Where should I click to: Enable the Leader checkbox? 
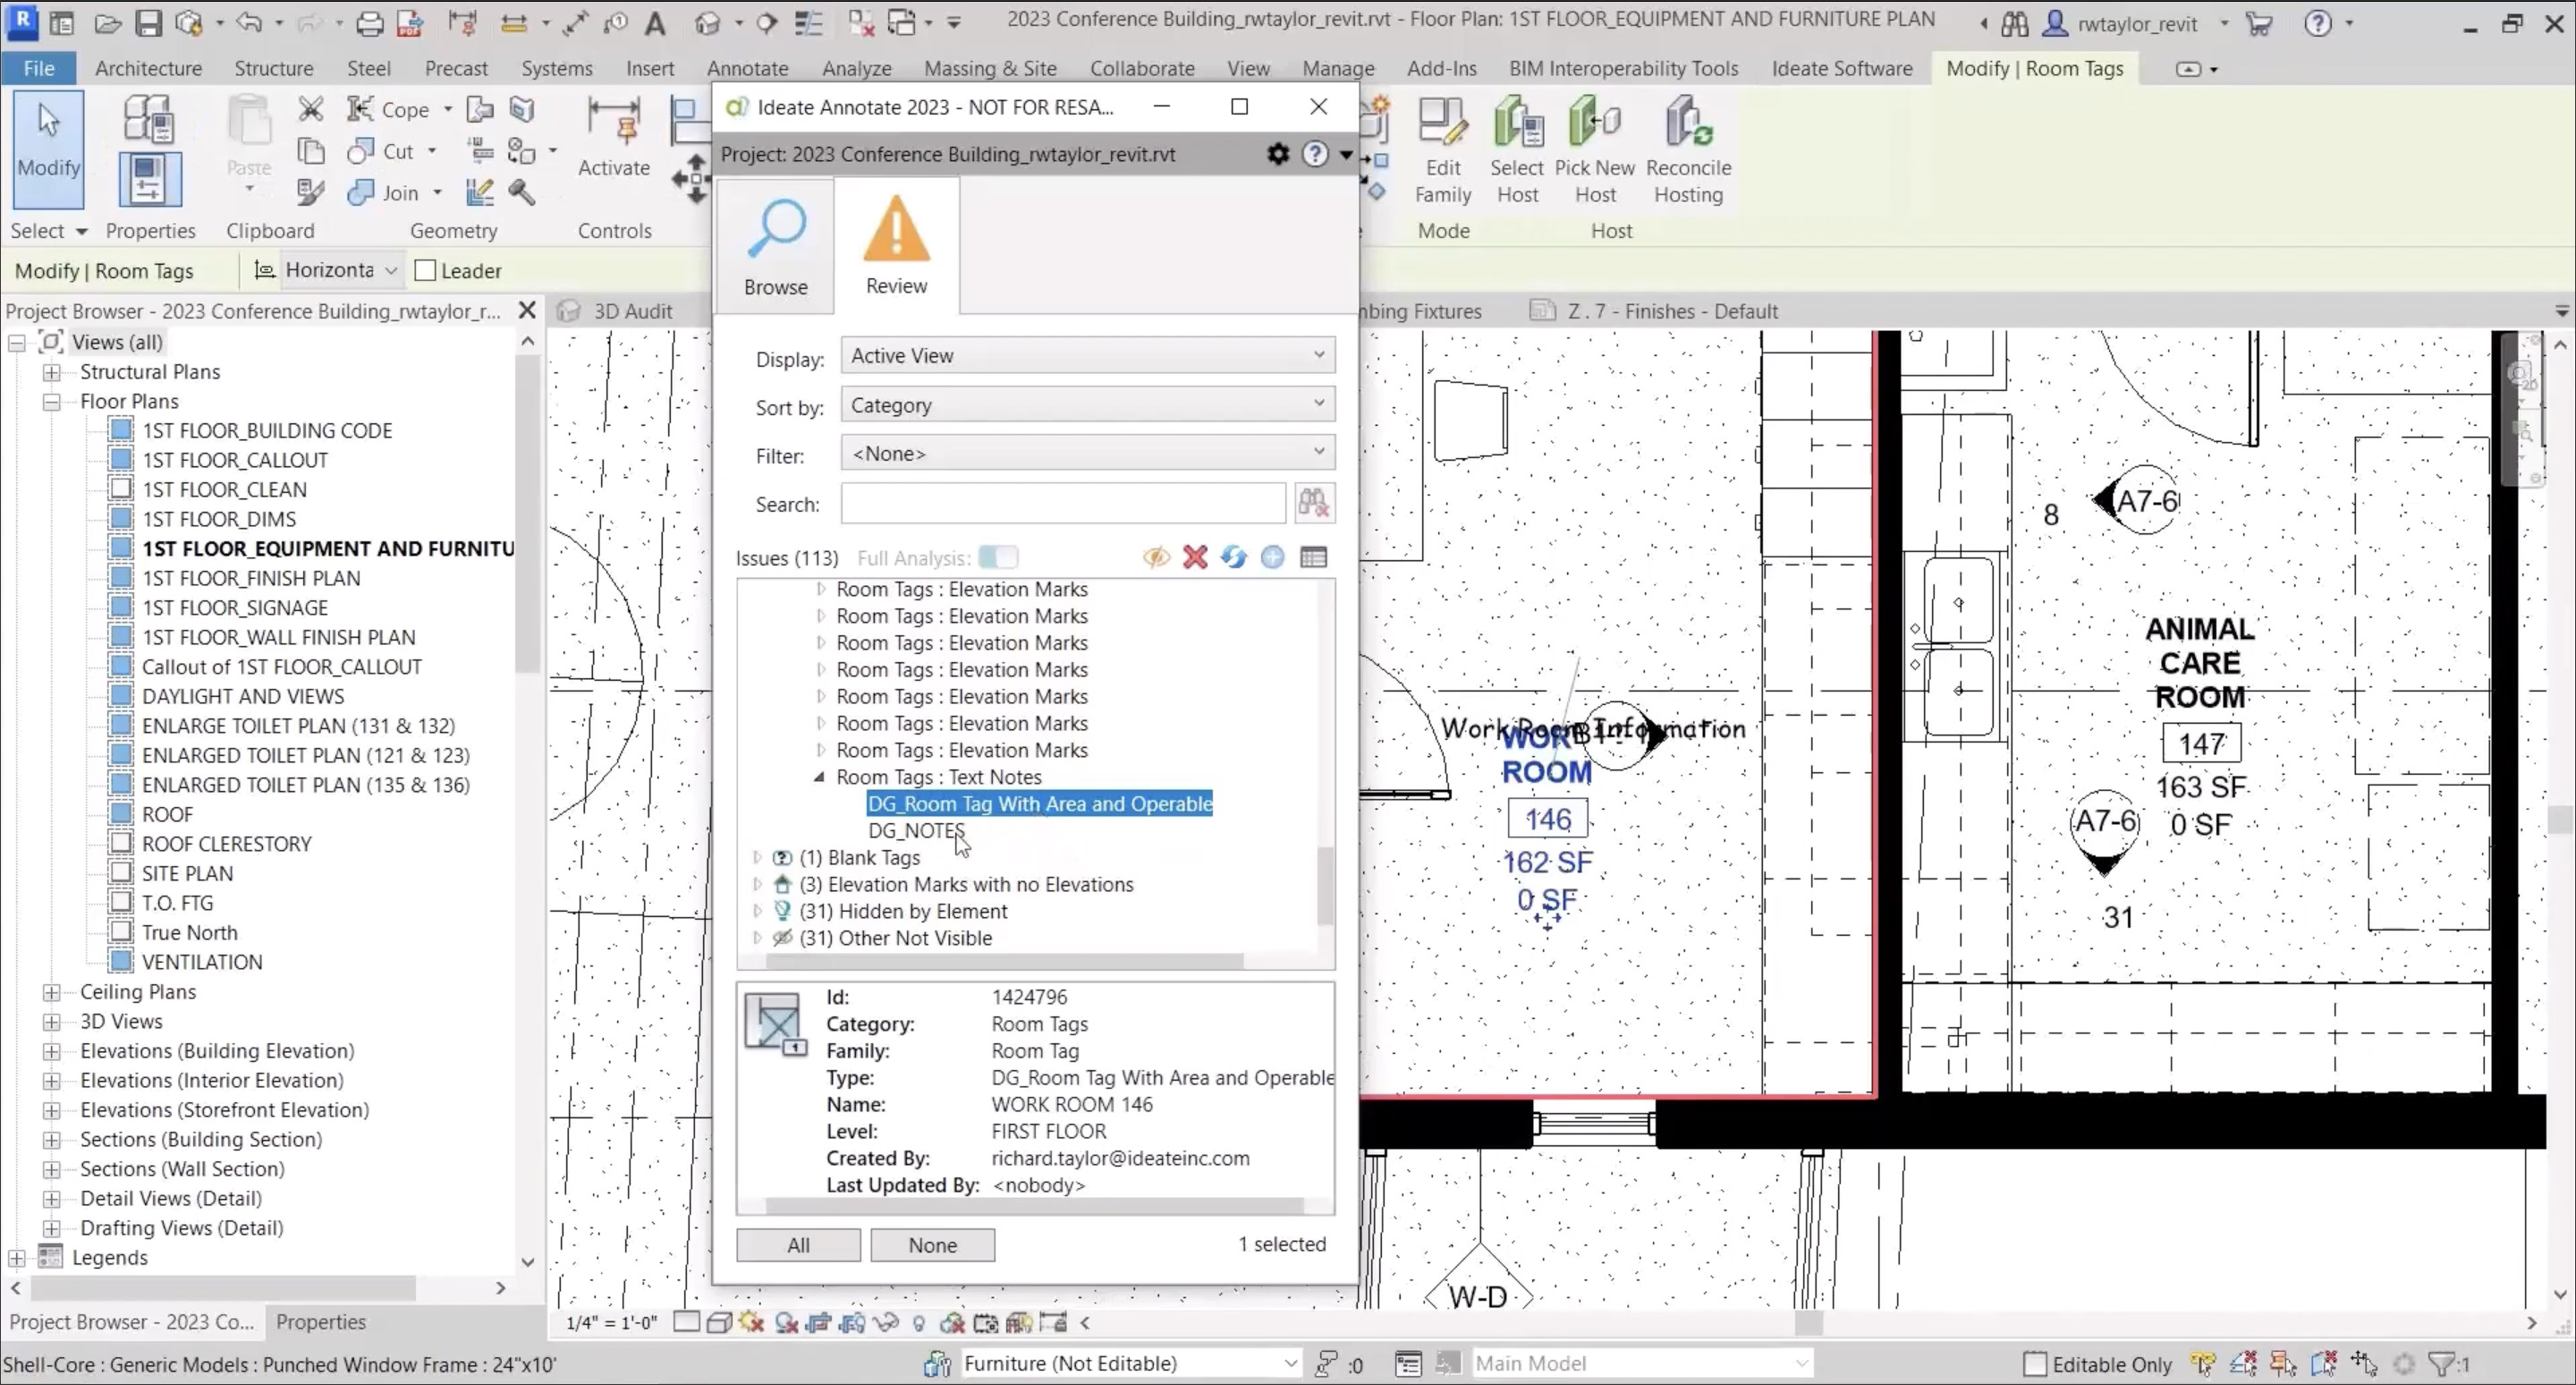[x=425, y=270]
